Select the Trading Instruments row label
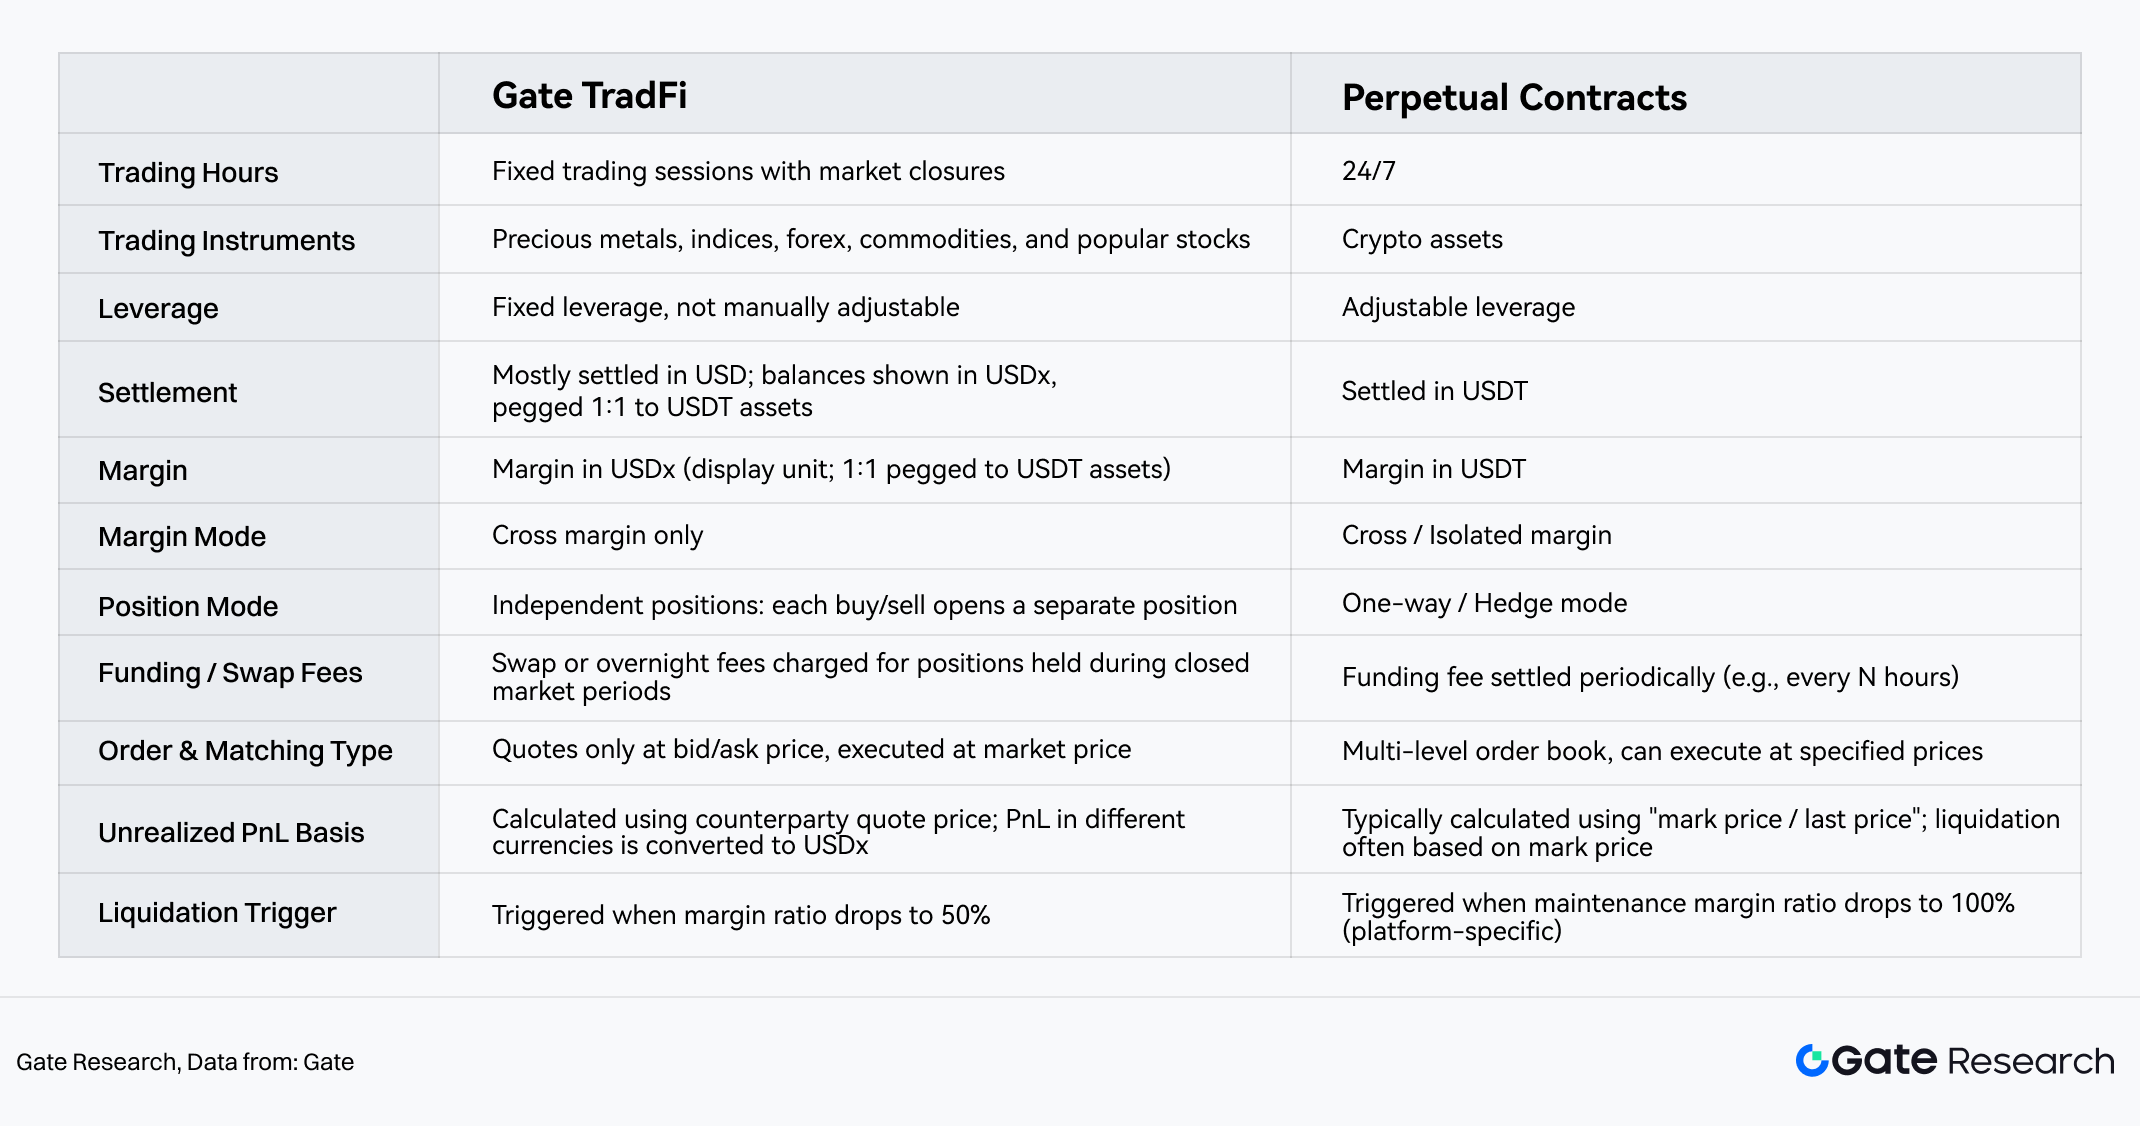 tap(226, 240)
